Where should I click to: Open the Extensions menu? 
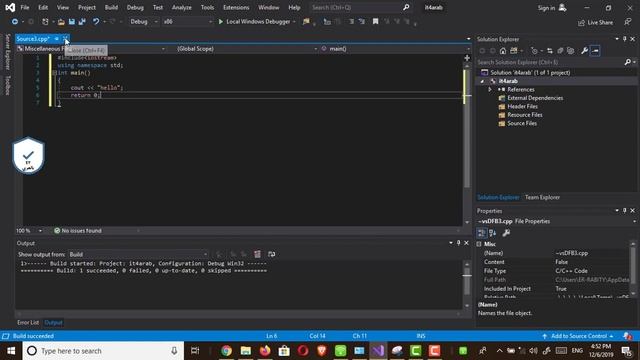coord(236,7)
